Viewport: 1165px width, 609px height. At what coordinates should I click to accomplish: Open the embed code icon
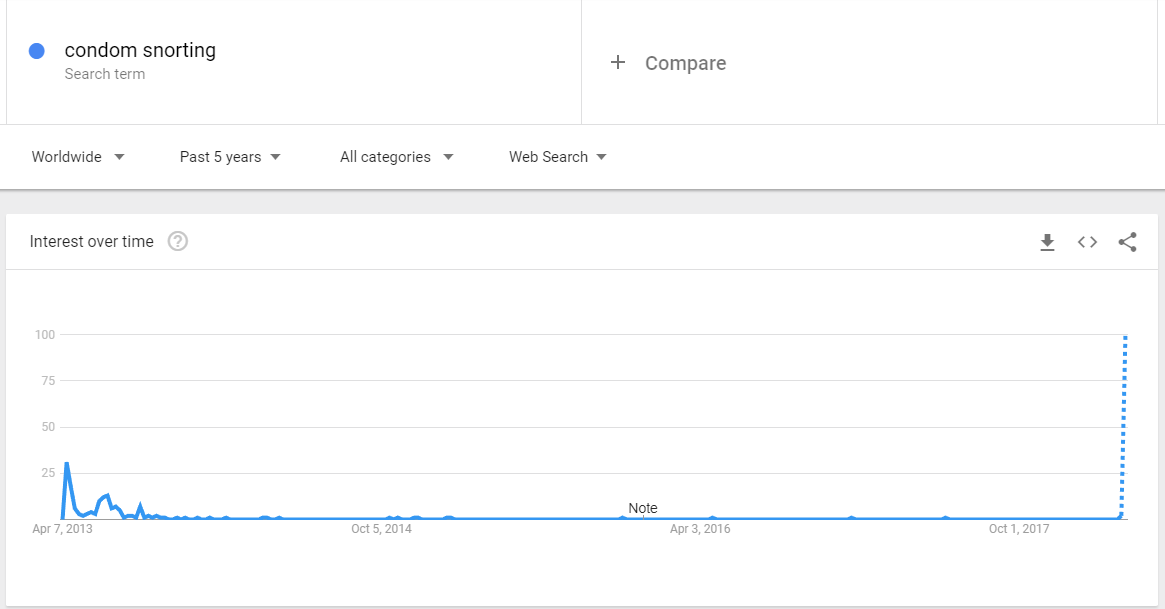pyautogui.click(x=1087, y=242)
